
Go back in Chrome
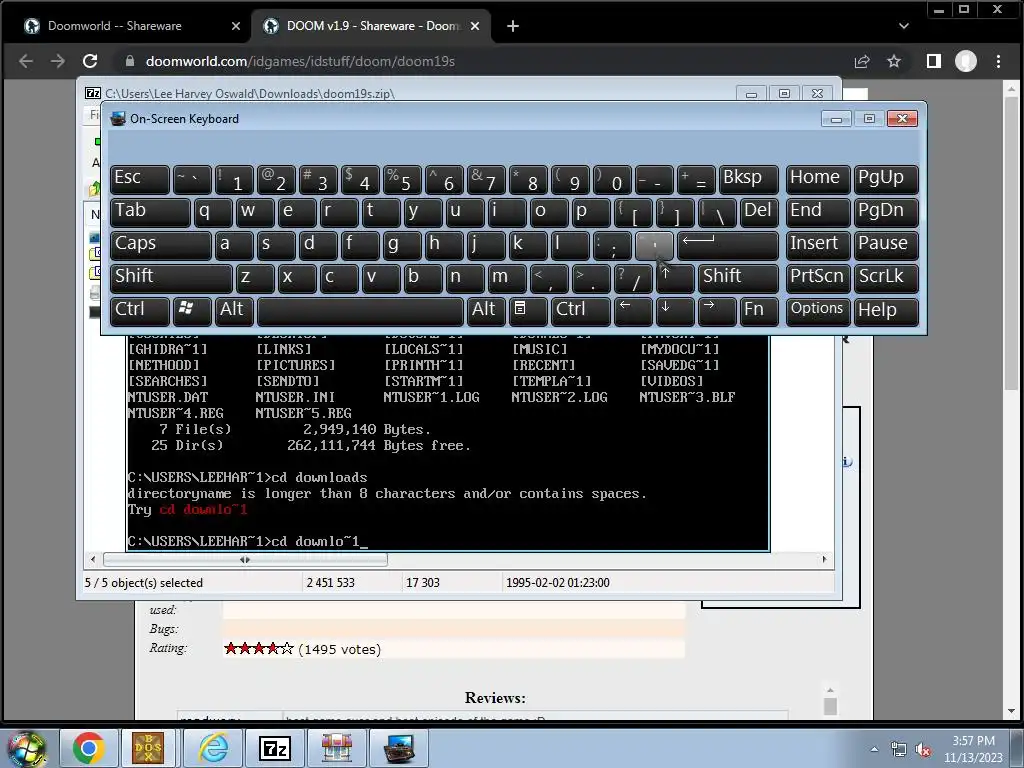click(26, 61)
